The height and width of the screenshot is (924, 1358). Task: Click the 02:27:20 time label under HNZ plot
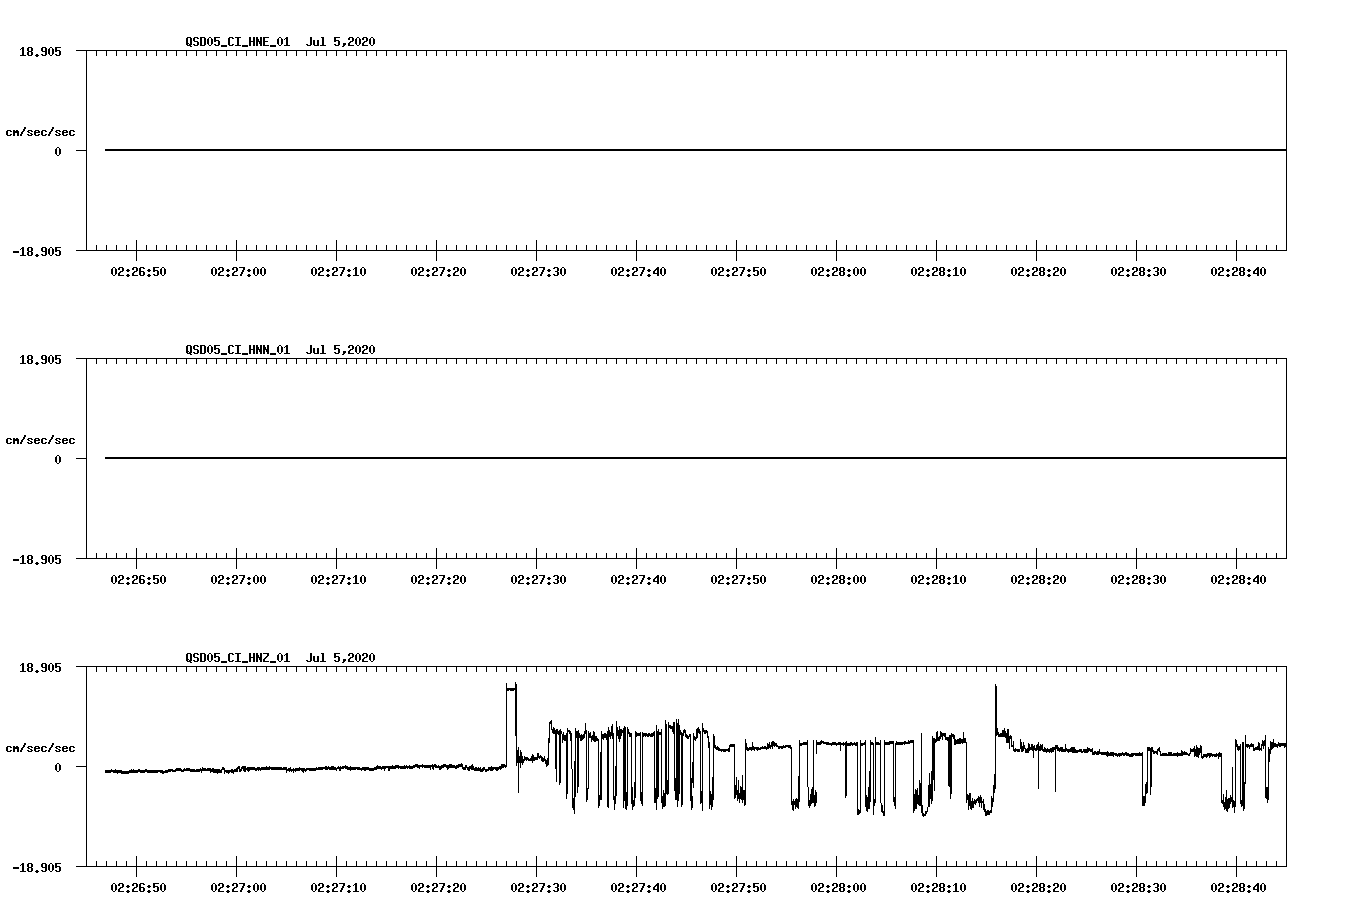(438, 888)
